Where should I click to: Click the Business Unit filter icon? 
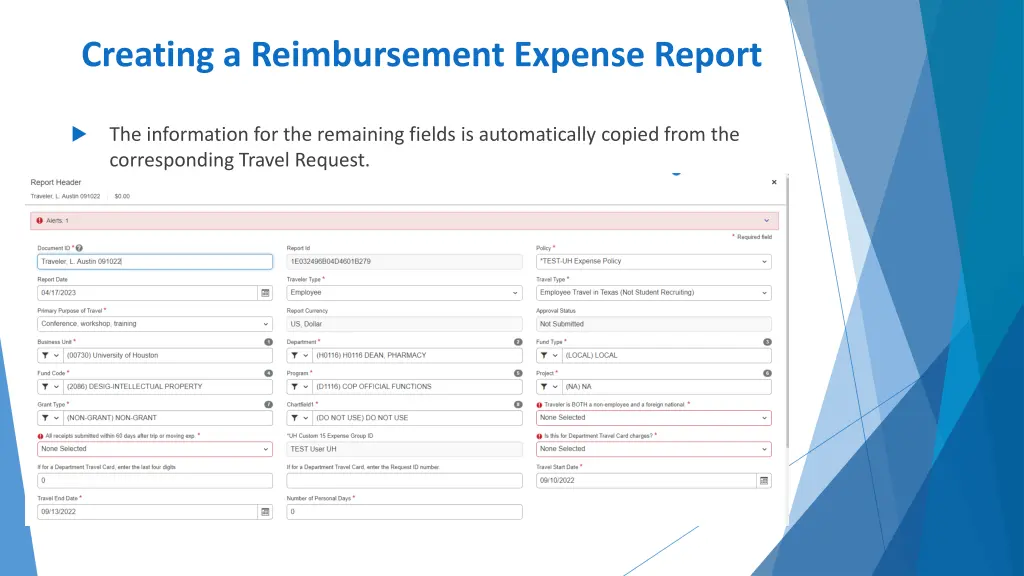coord(45,355)
